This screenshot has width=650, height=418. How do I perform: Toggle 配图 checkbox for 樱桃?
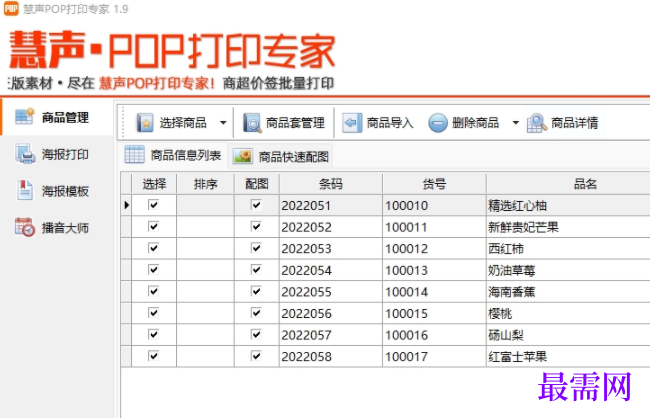pyautogui.click(x=256, y=313)
